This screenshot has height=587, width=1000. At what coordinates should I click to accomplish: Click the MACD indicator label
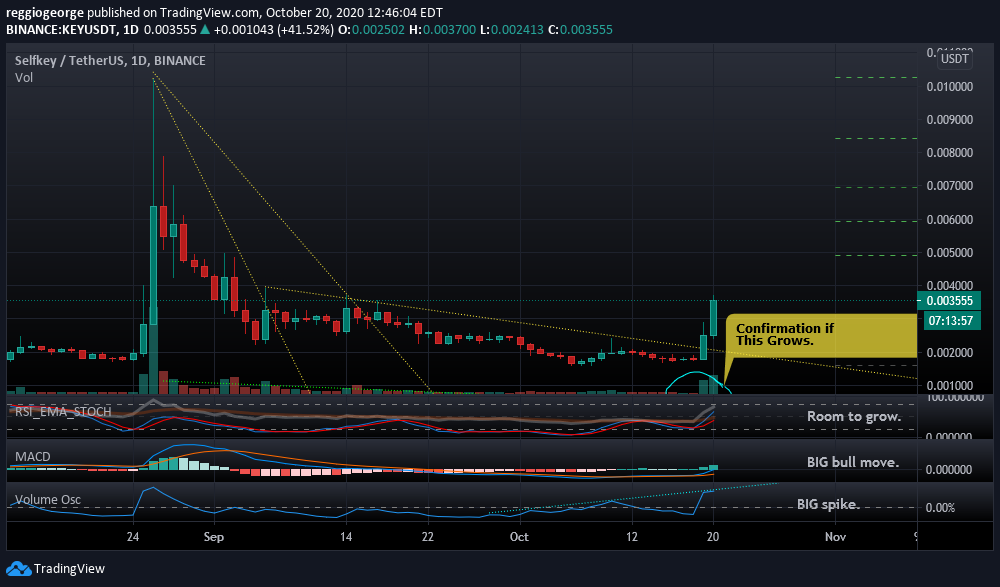[x=33, y=457]
